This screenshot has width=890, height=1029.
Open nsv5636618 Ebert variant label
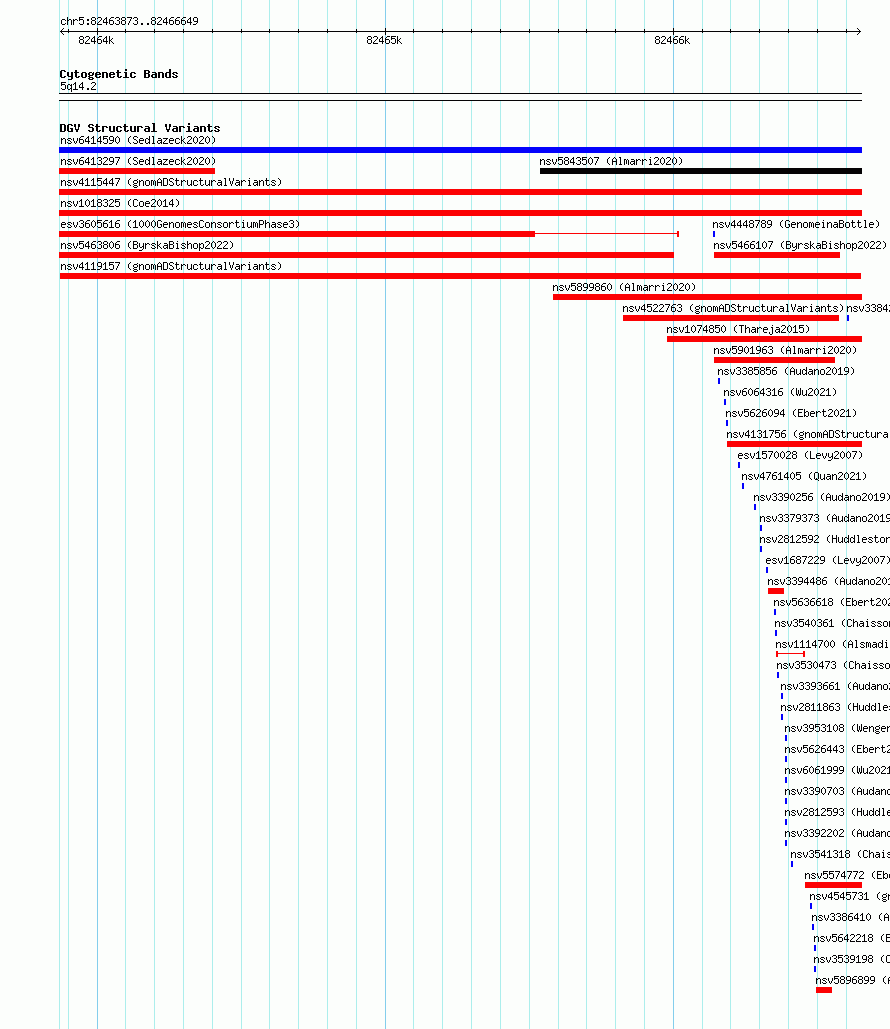(x=832, y=602)
